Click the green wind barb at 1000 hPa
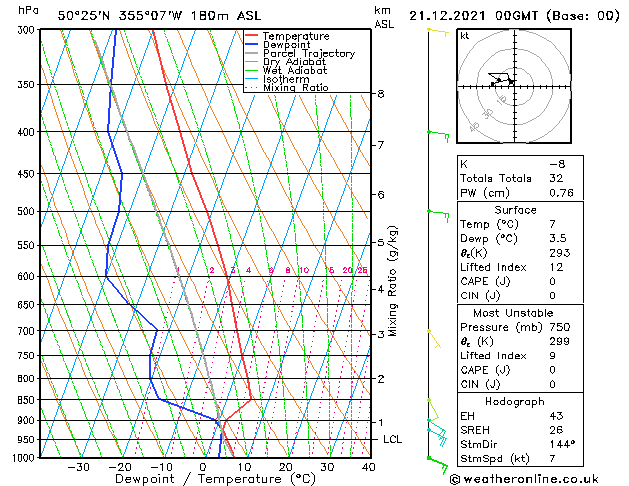 coord(437,465)
